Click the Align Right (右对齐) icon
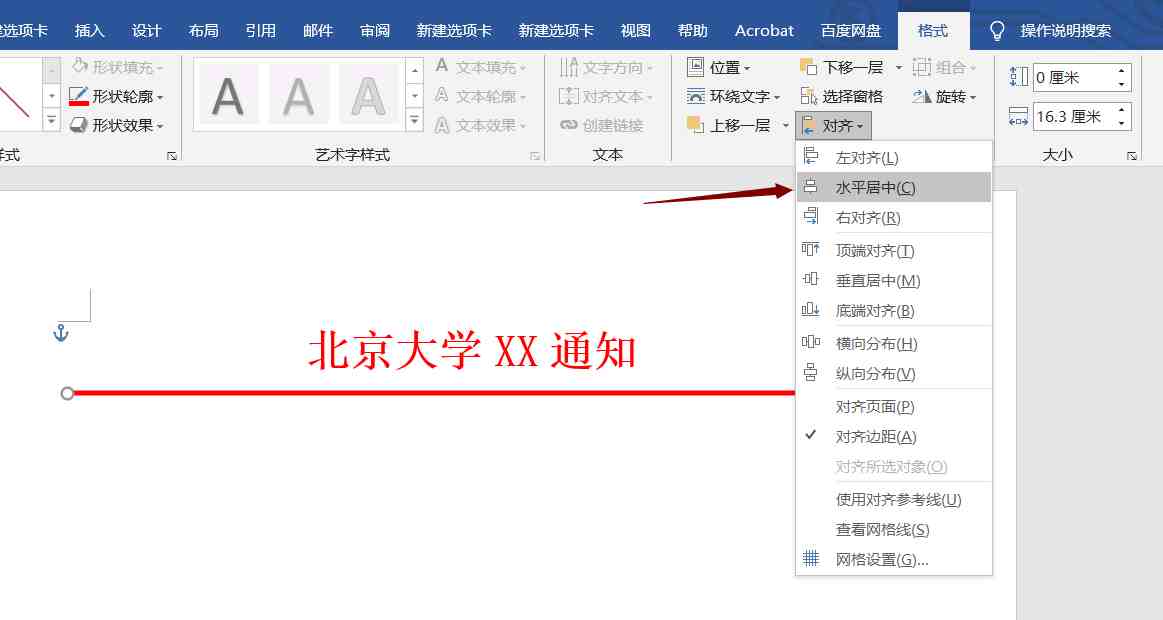The width and height of the screenshot is (1163, 620). [811, 217]
